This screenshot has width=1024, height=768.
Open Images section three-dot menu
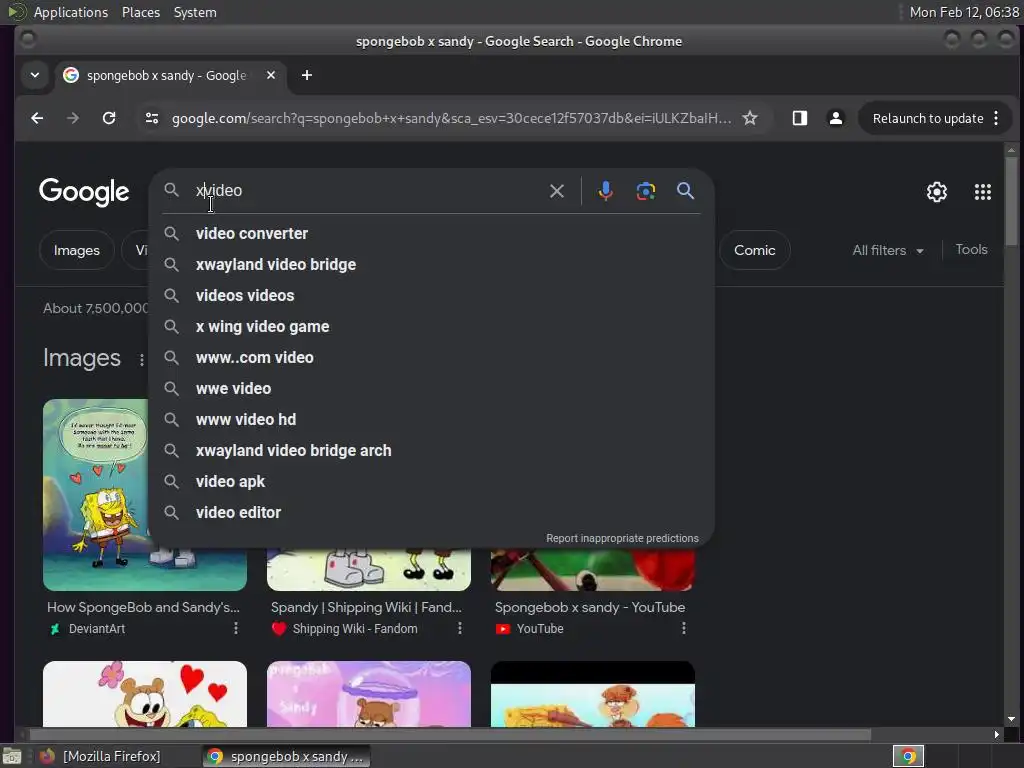142,360
